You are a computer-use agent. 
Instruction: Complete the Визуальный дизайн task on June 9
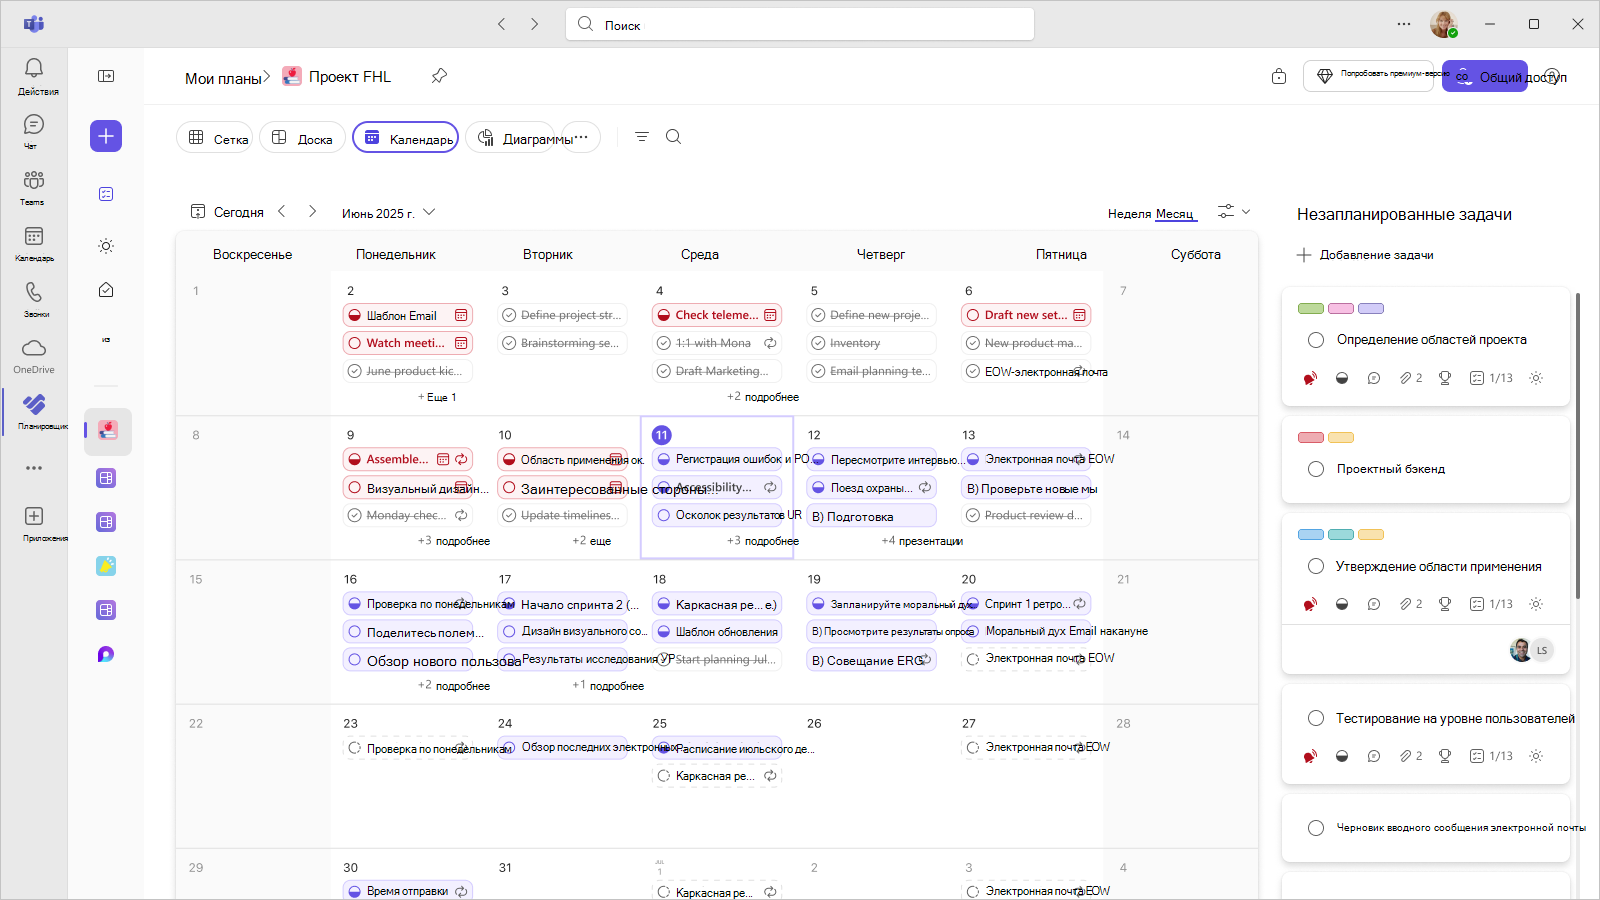point(354,488)
